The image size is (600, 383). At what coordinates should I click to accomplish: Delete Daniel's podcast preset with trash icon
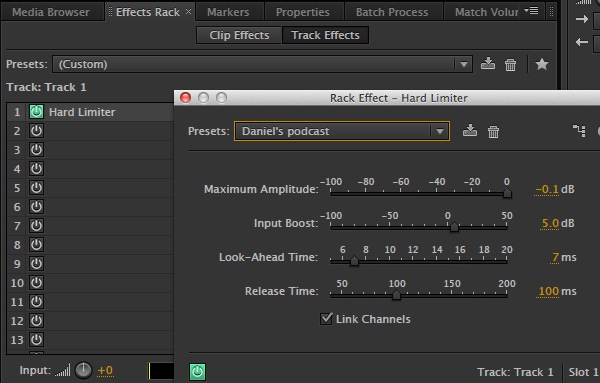[494, 132]
